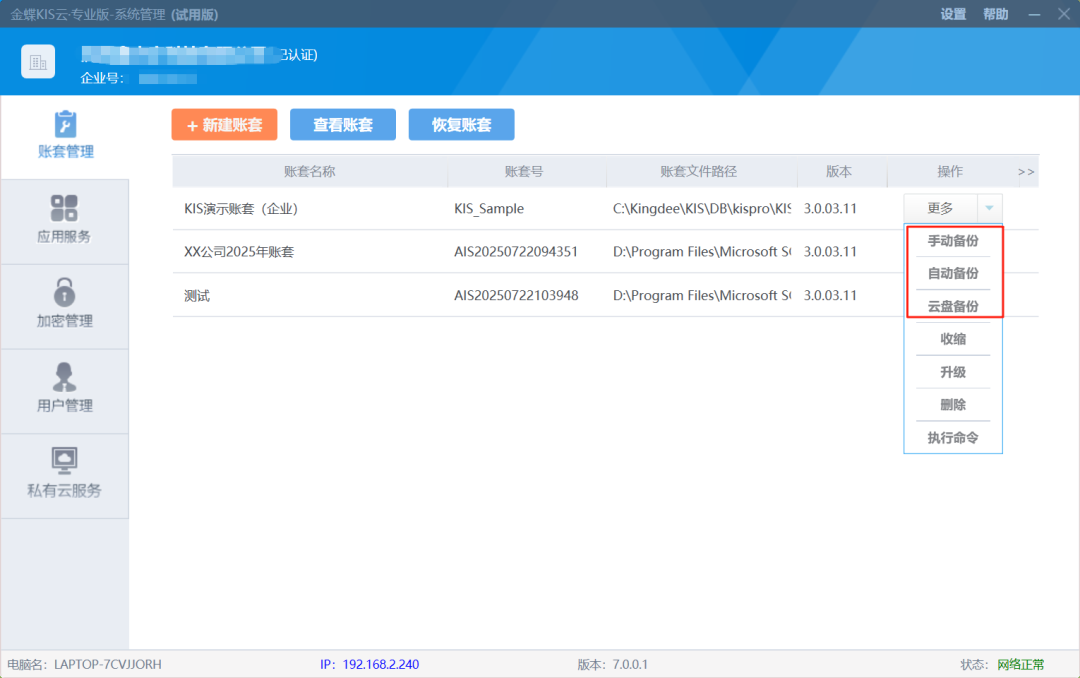The width and height of the screenshot is (1080, 678).
Task: Click the 网络正常 status indicator
Action: point(1021,665)
